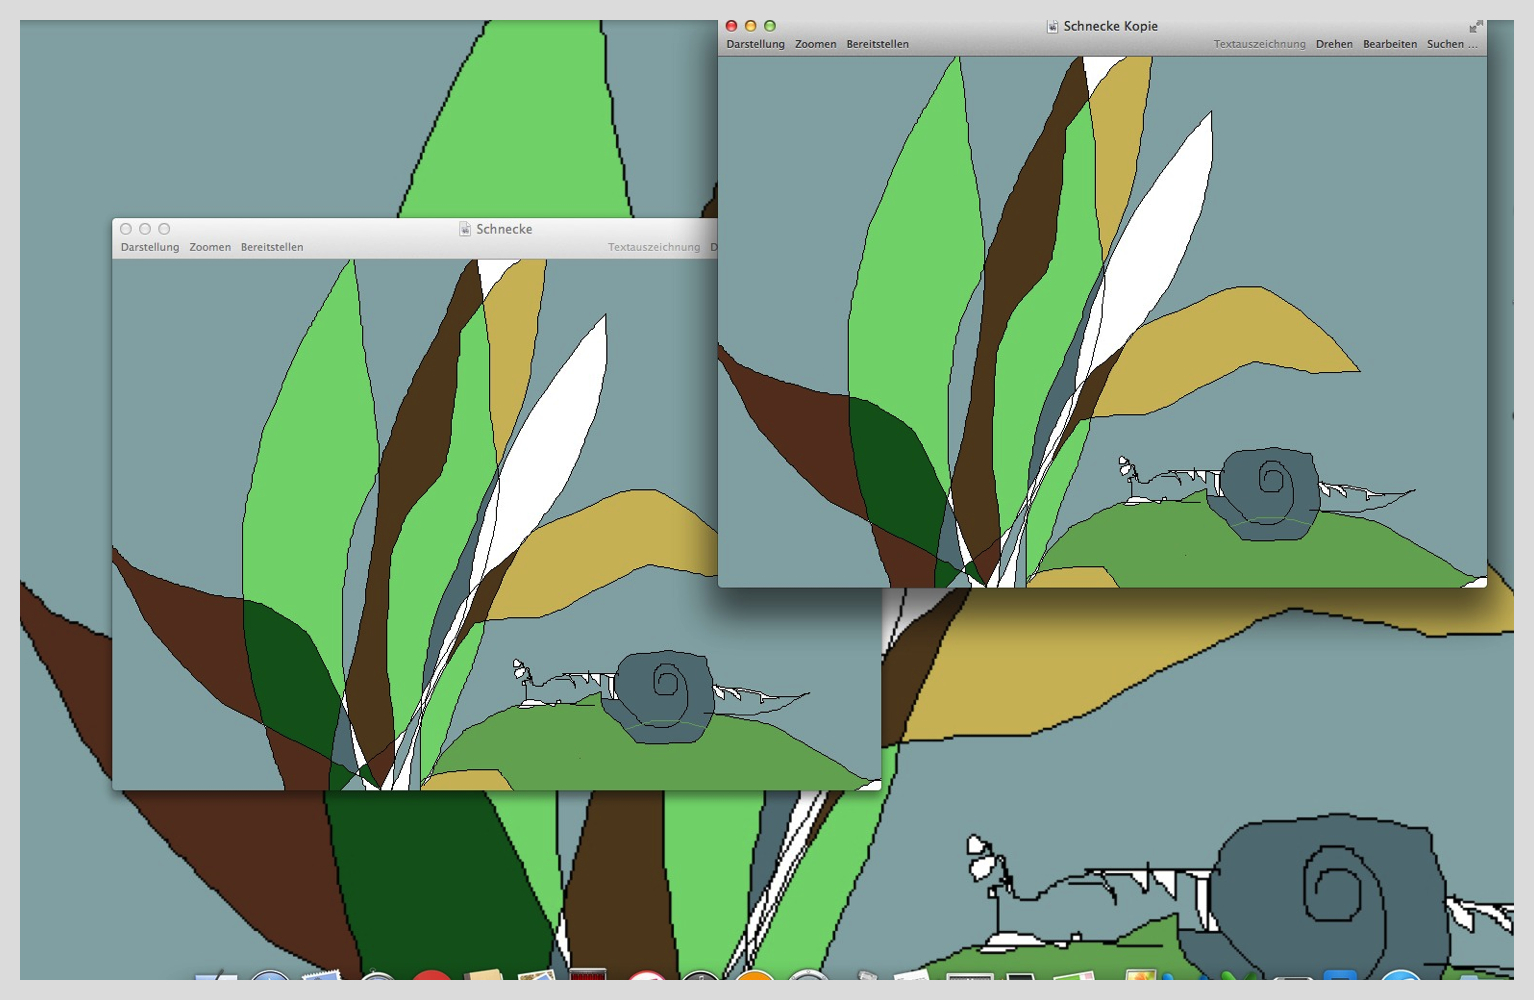Open Bereitstellen in Schnecke Kopie window
Viewport: 1534px width, 1000px height.
coord(877,44)
